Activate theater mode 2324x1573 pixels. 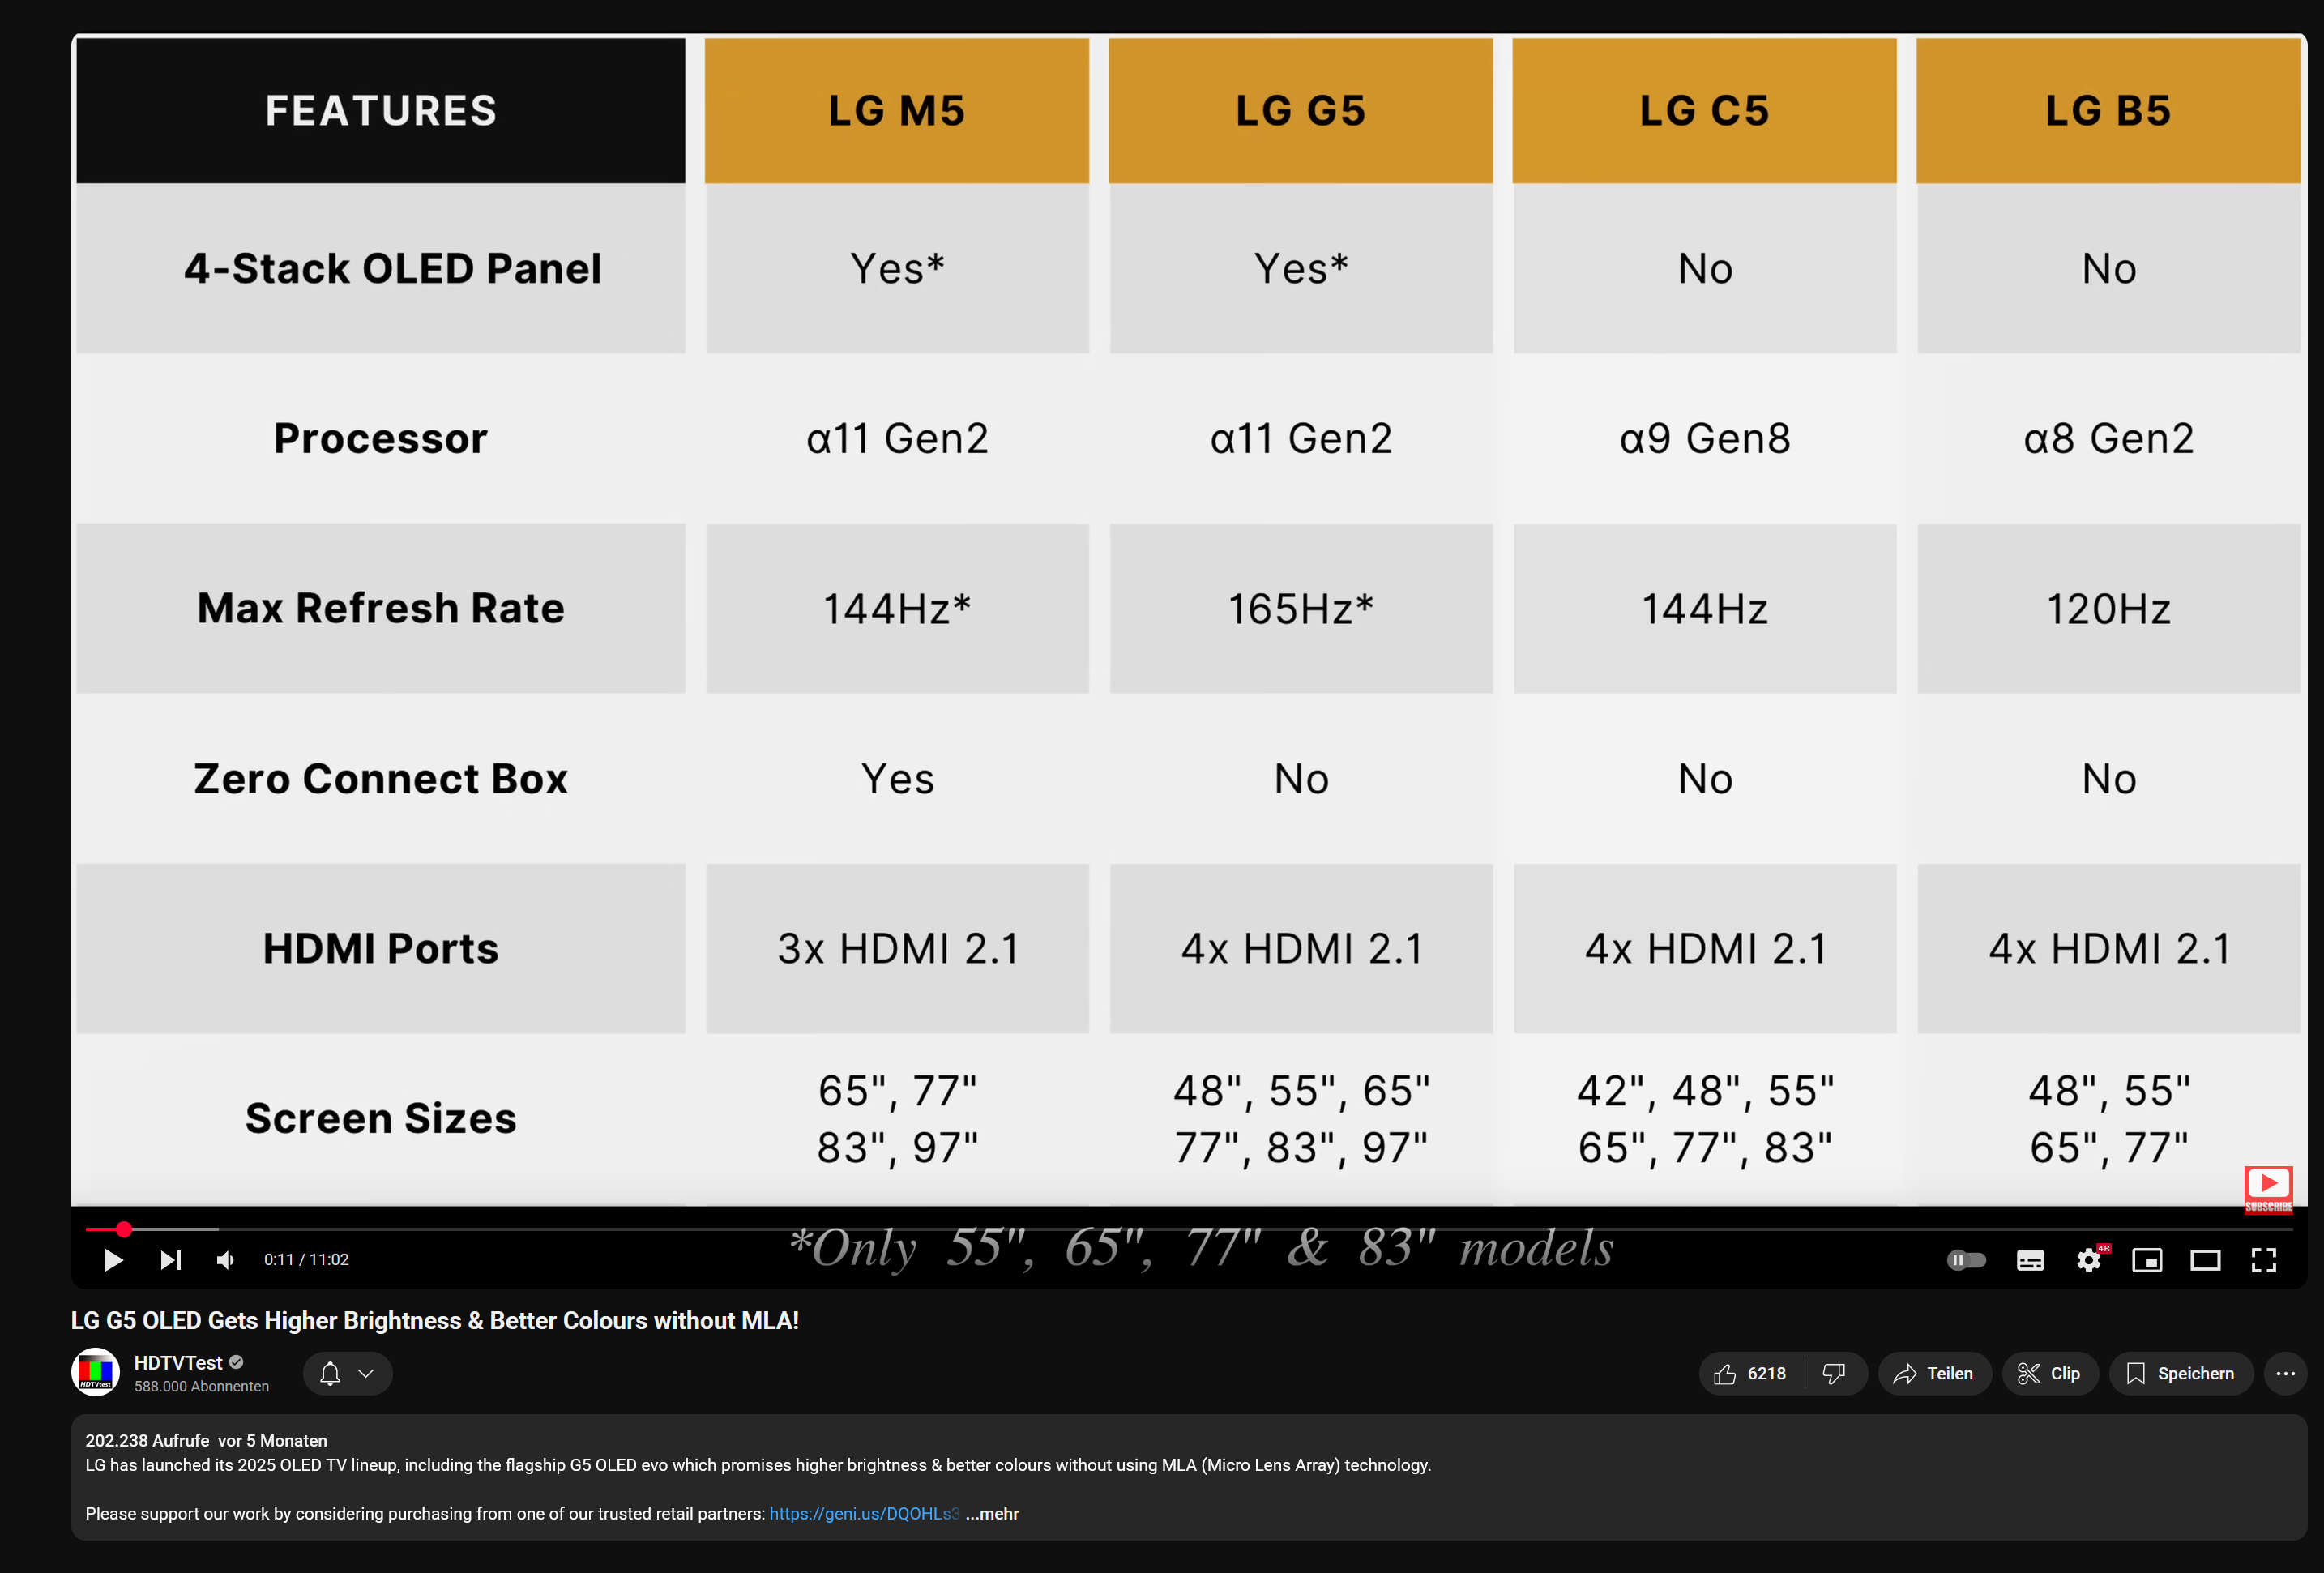point(2206,1259)
